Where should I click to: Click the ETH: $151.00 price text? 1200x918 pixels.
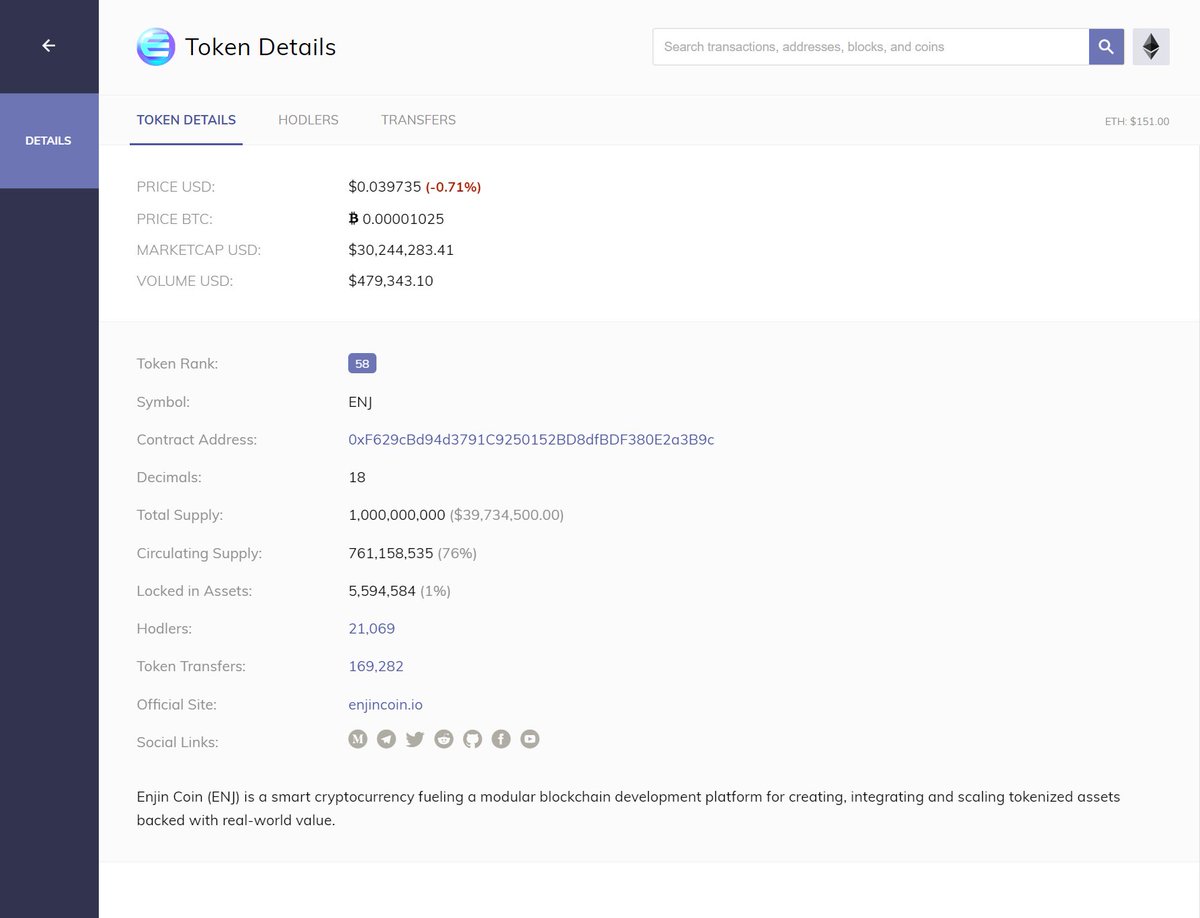(1137, 122)
